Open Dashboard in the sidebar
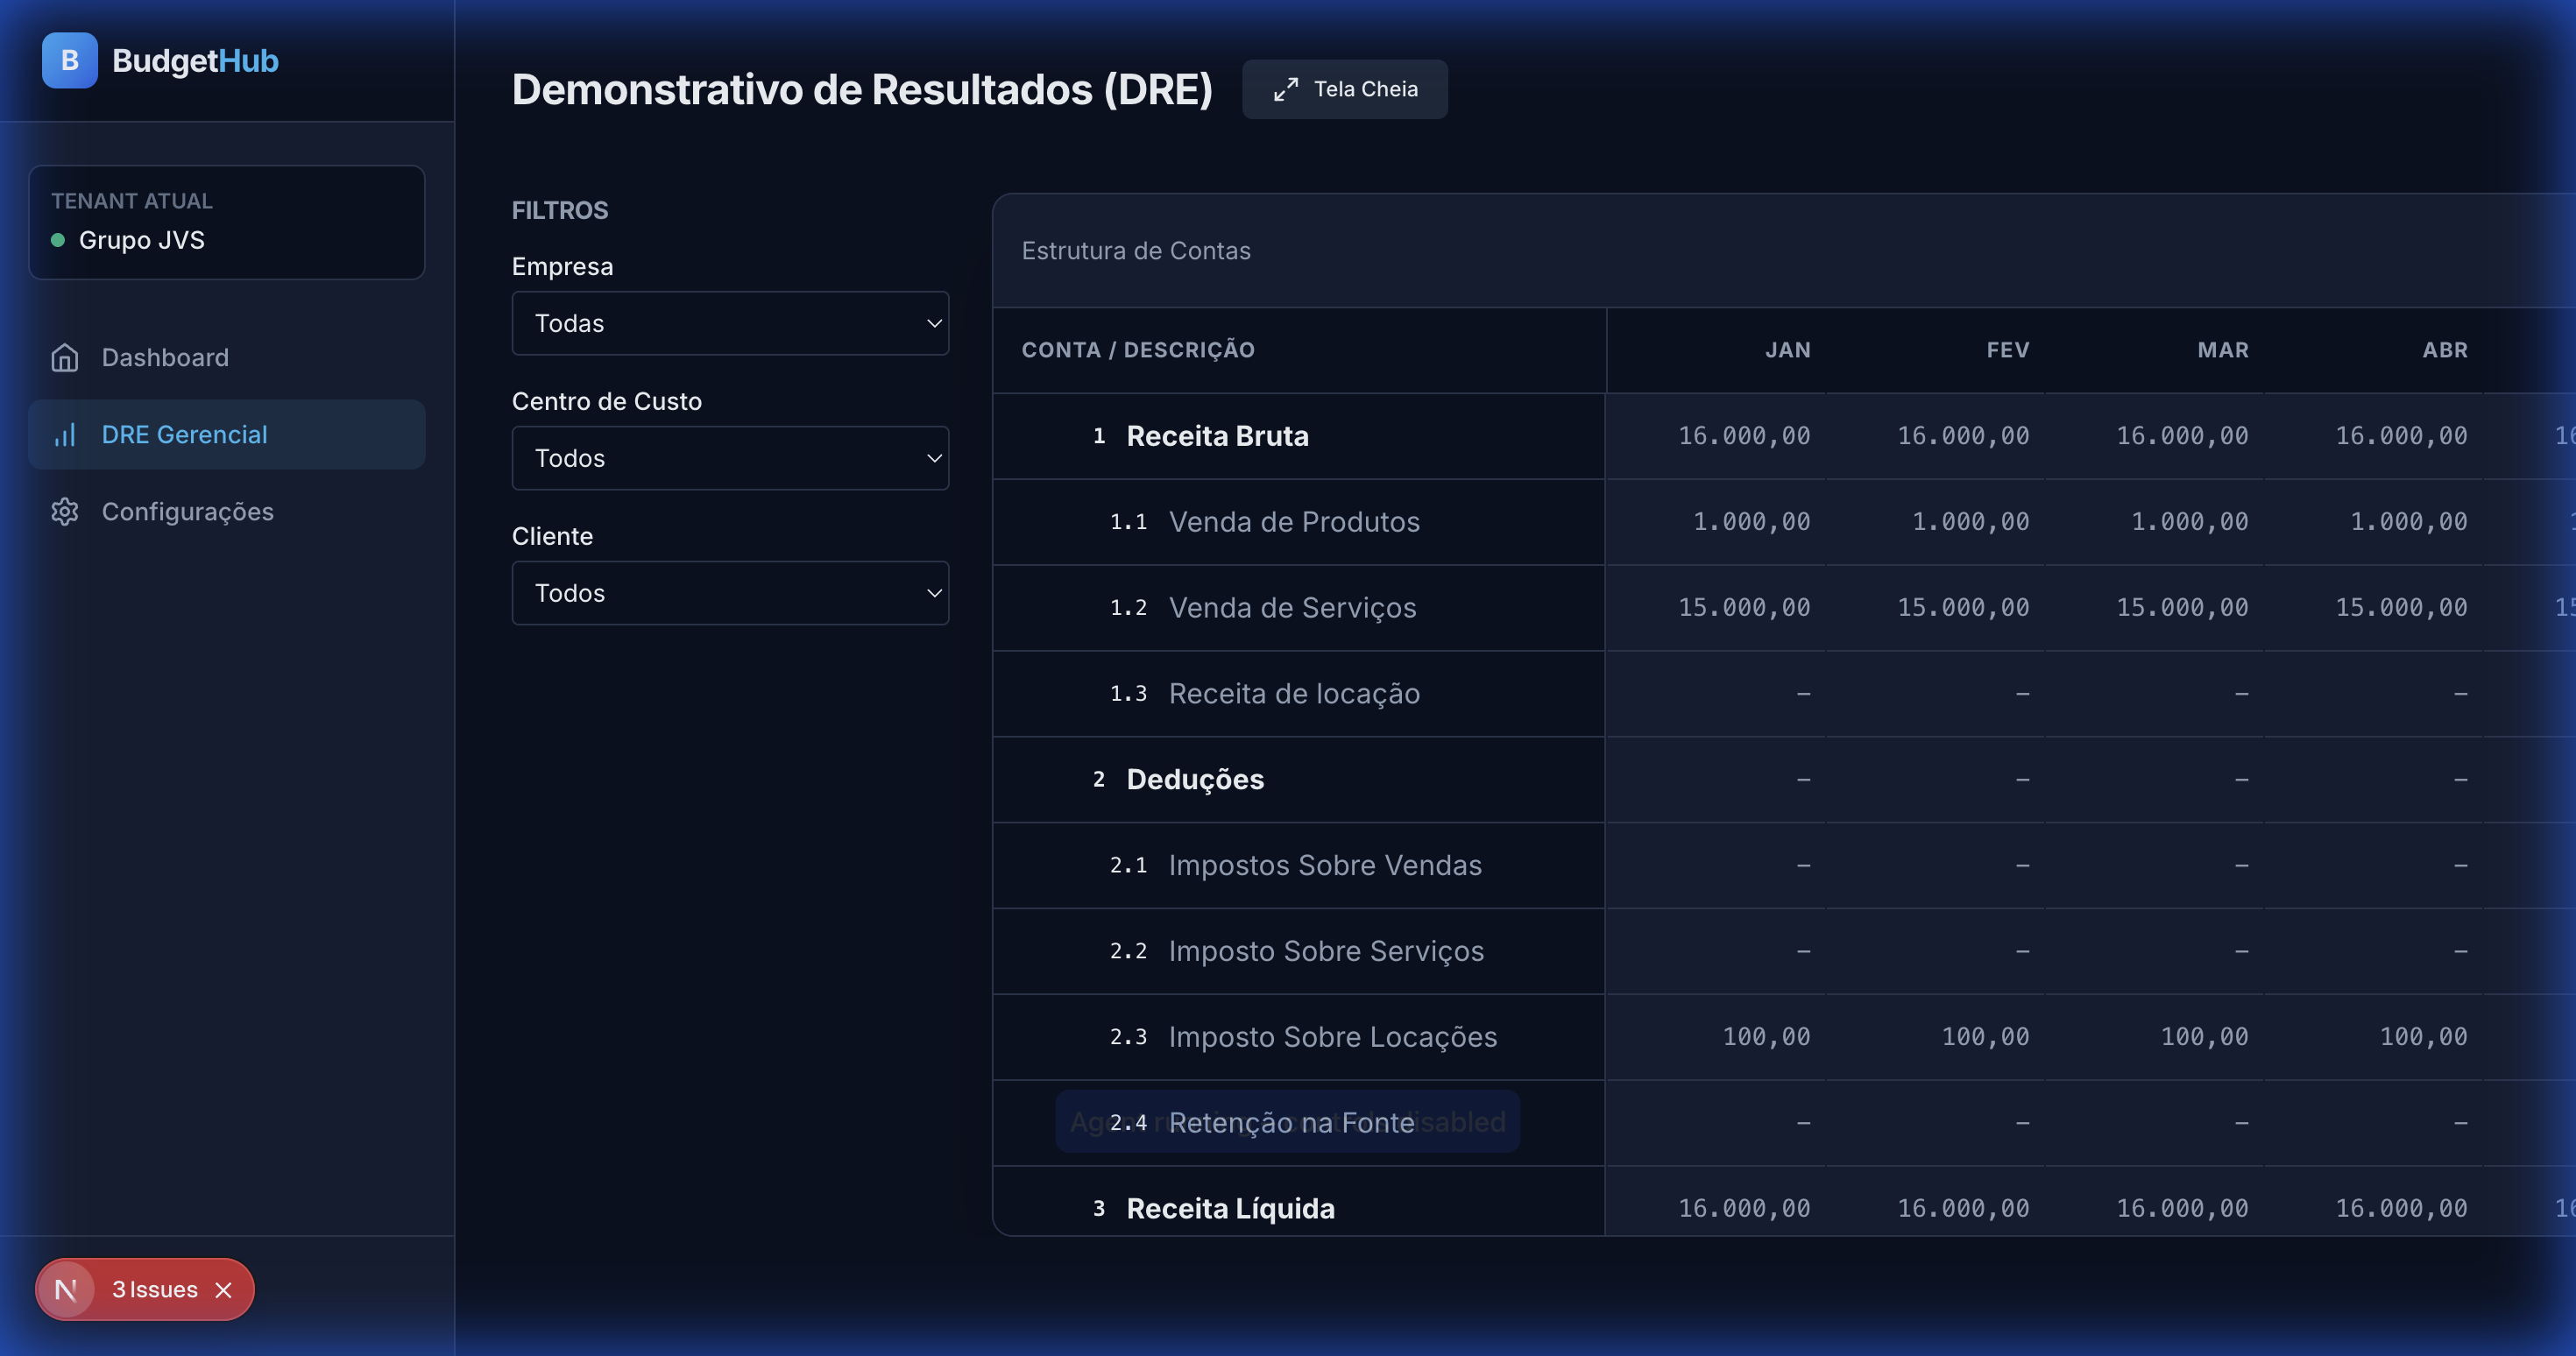This screenshot has height=1356, width=2576. pos(166,358)
